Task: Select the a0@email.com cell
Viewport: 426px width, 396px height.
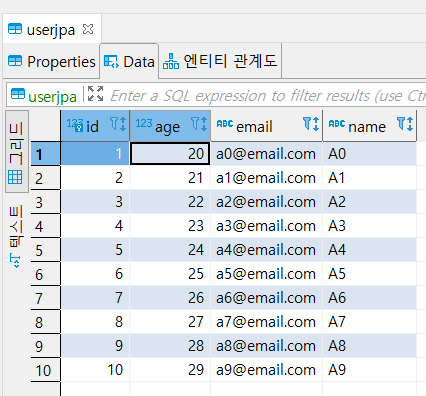Action: tap(266, 154)
